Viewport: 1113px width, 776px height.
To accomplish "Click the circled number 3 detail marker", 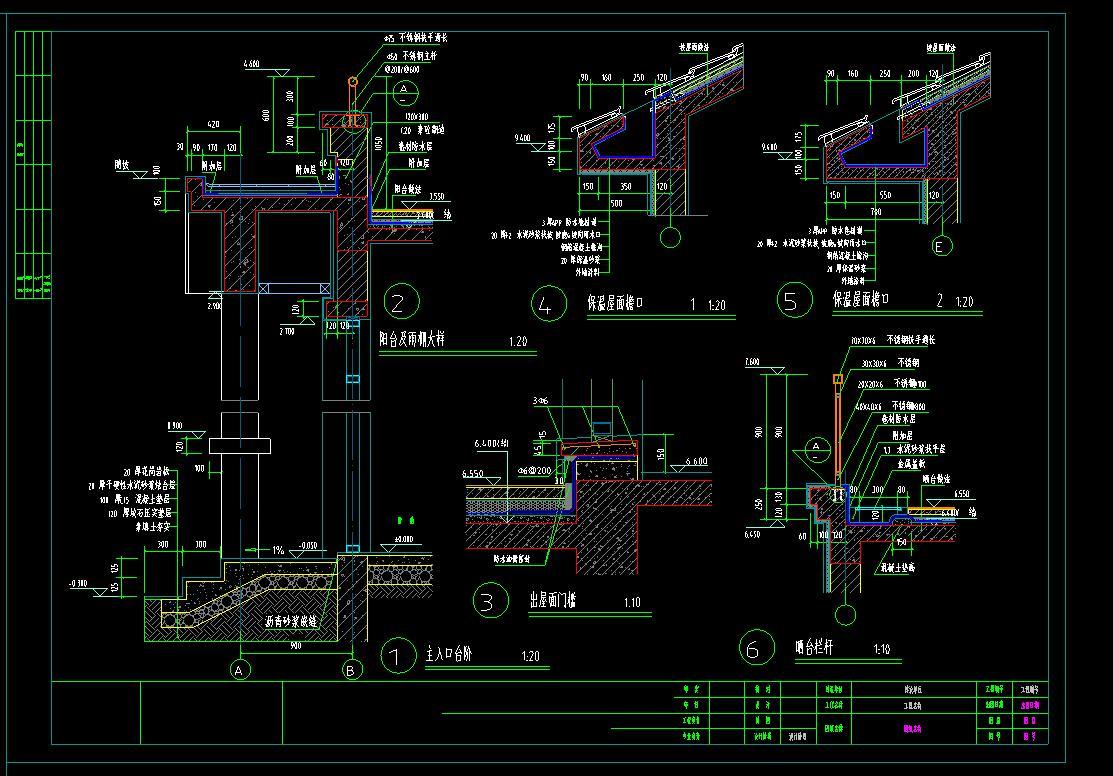I will click(491, 601).
